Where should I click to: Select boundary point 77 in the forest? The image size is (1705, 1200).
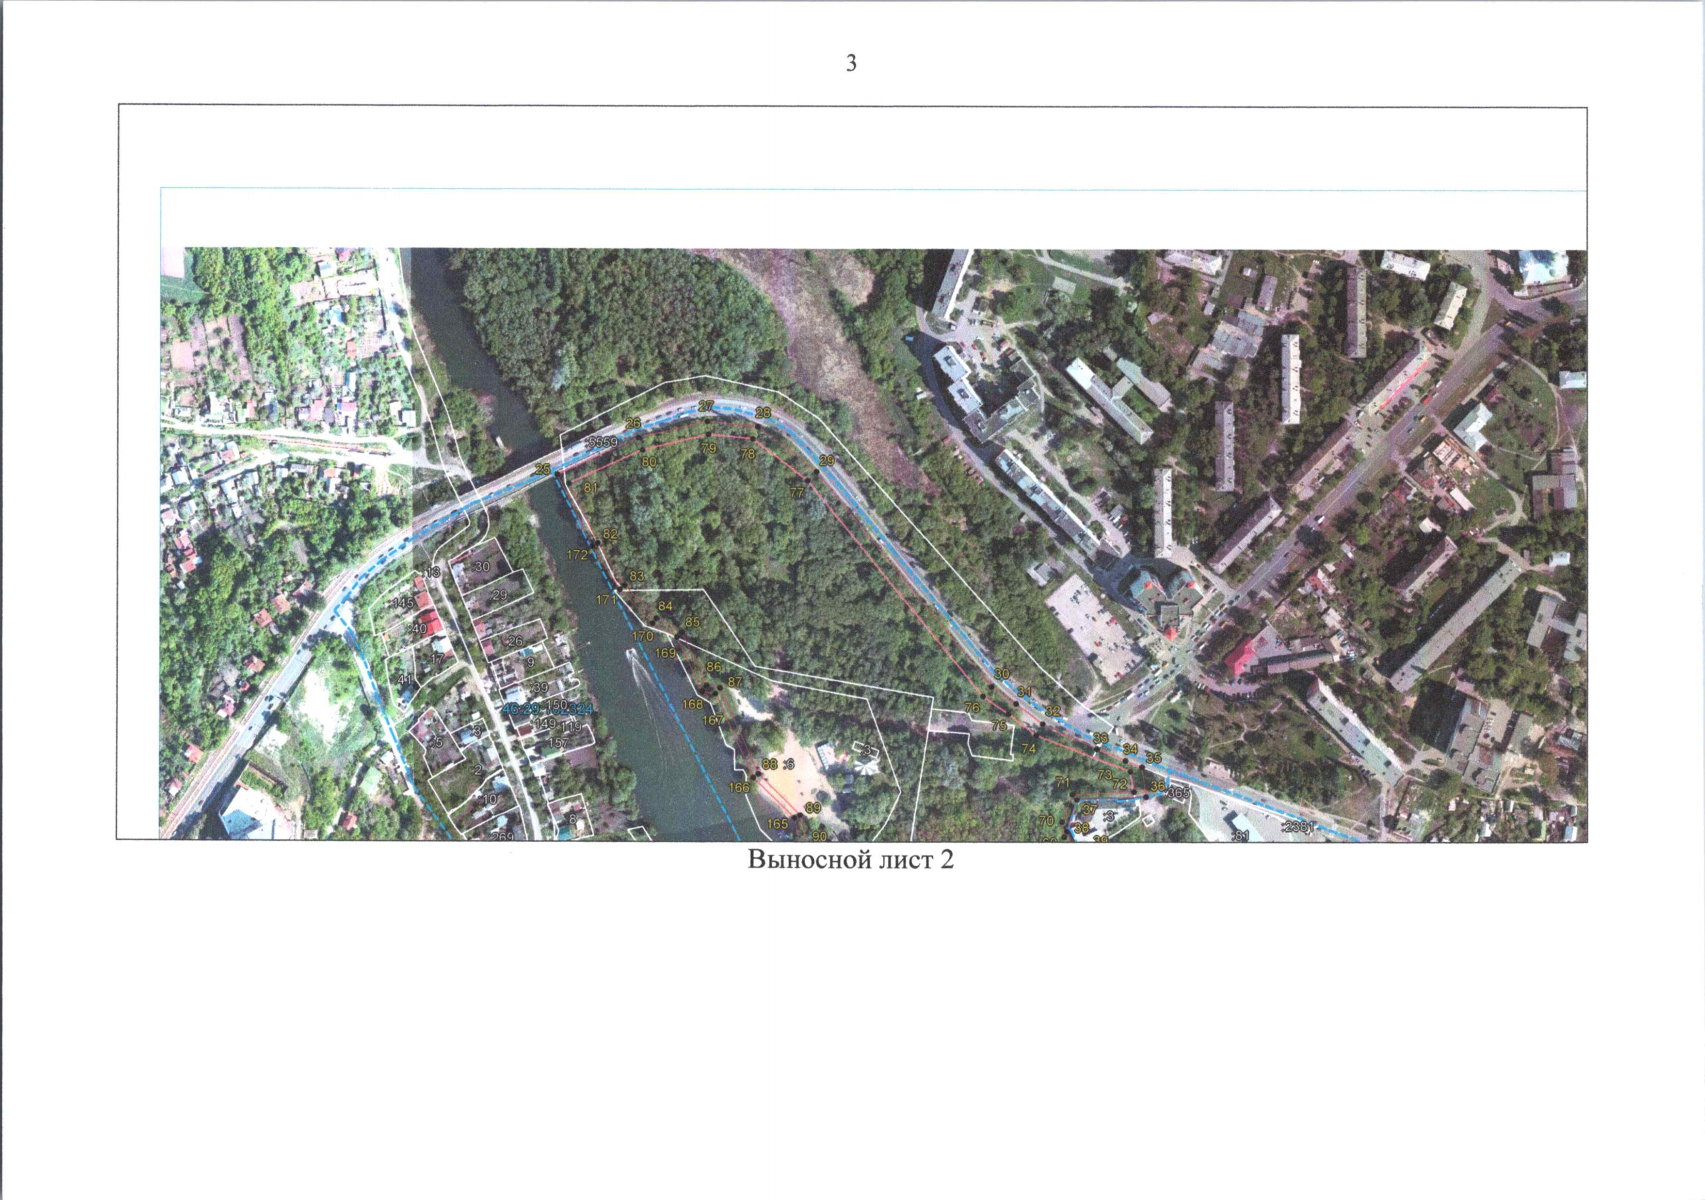(797, 493)
